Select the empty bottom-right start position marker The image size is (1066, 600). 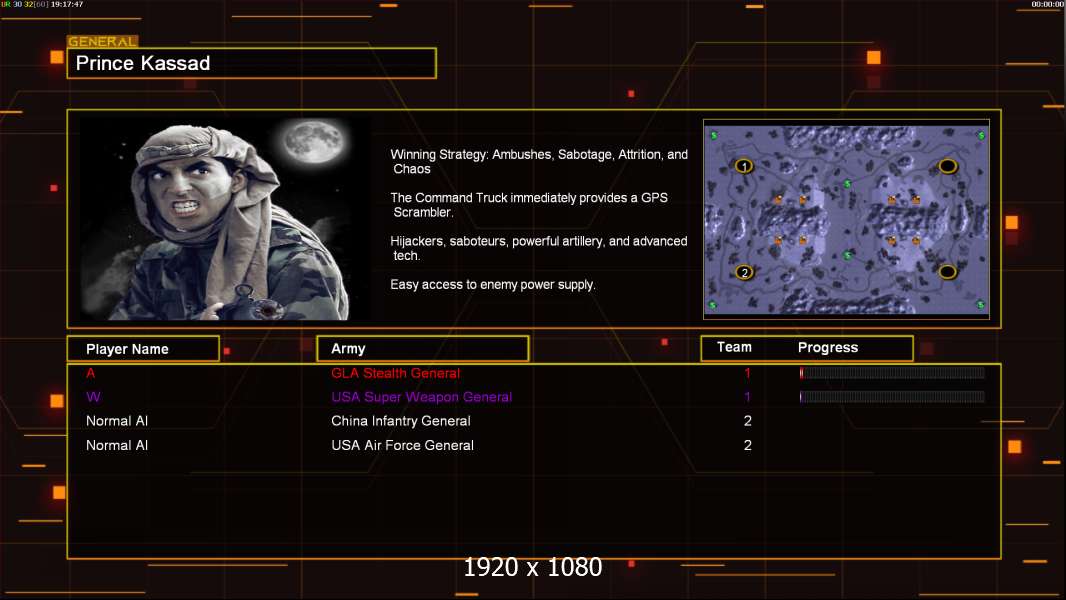pyautogui.click(x=948, y=272)
